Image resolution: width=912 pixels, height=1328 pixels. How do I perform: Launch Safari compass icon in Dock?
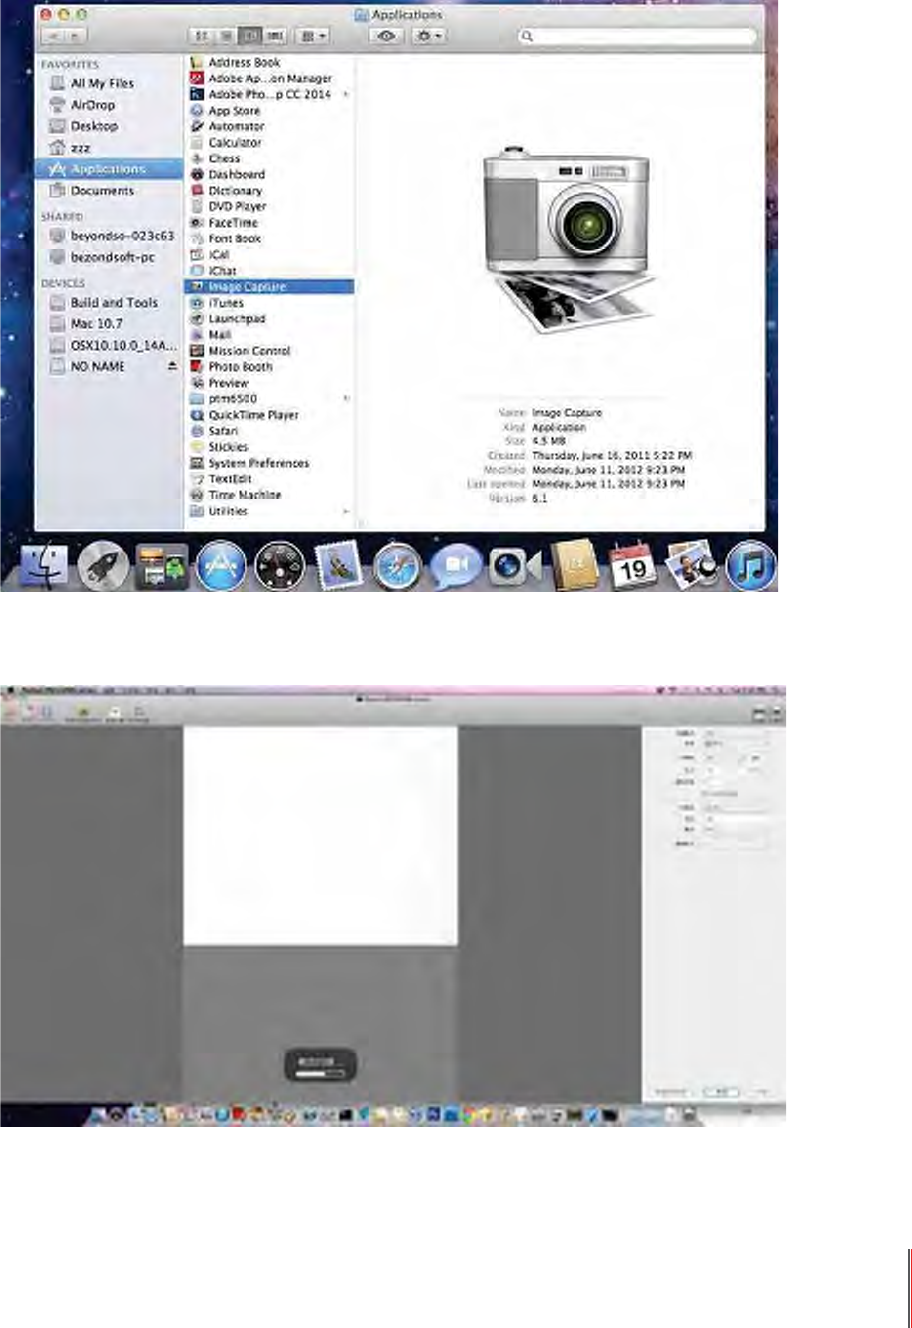pyautogui.click(x=398, y=567)
